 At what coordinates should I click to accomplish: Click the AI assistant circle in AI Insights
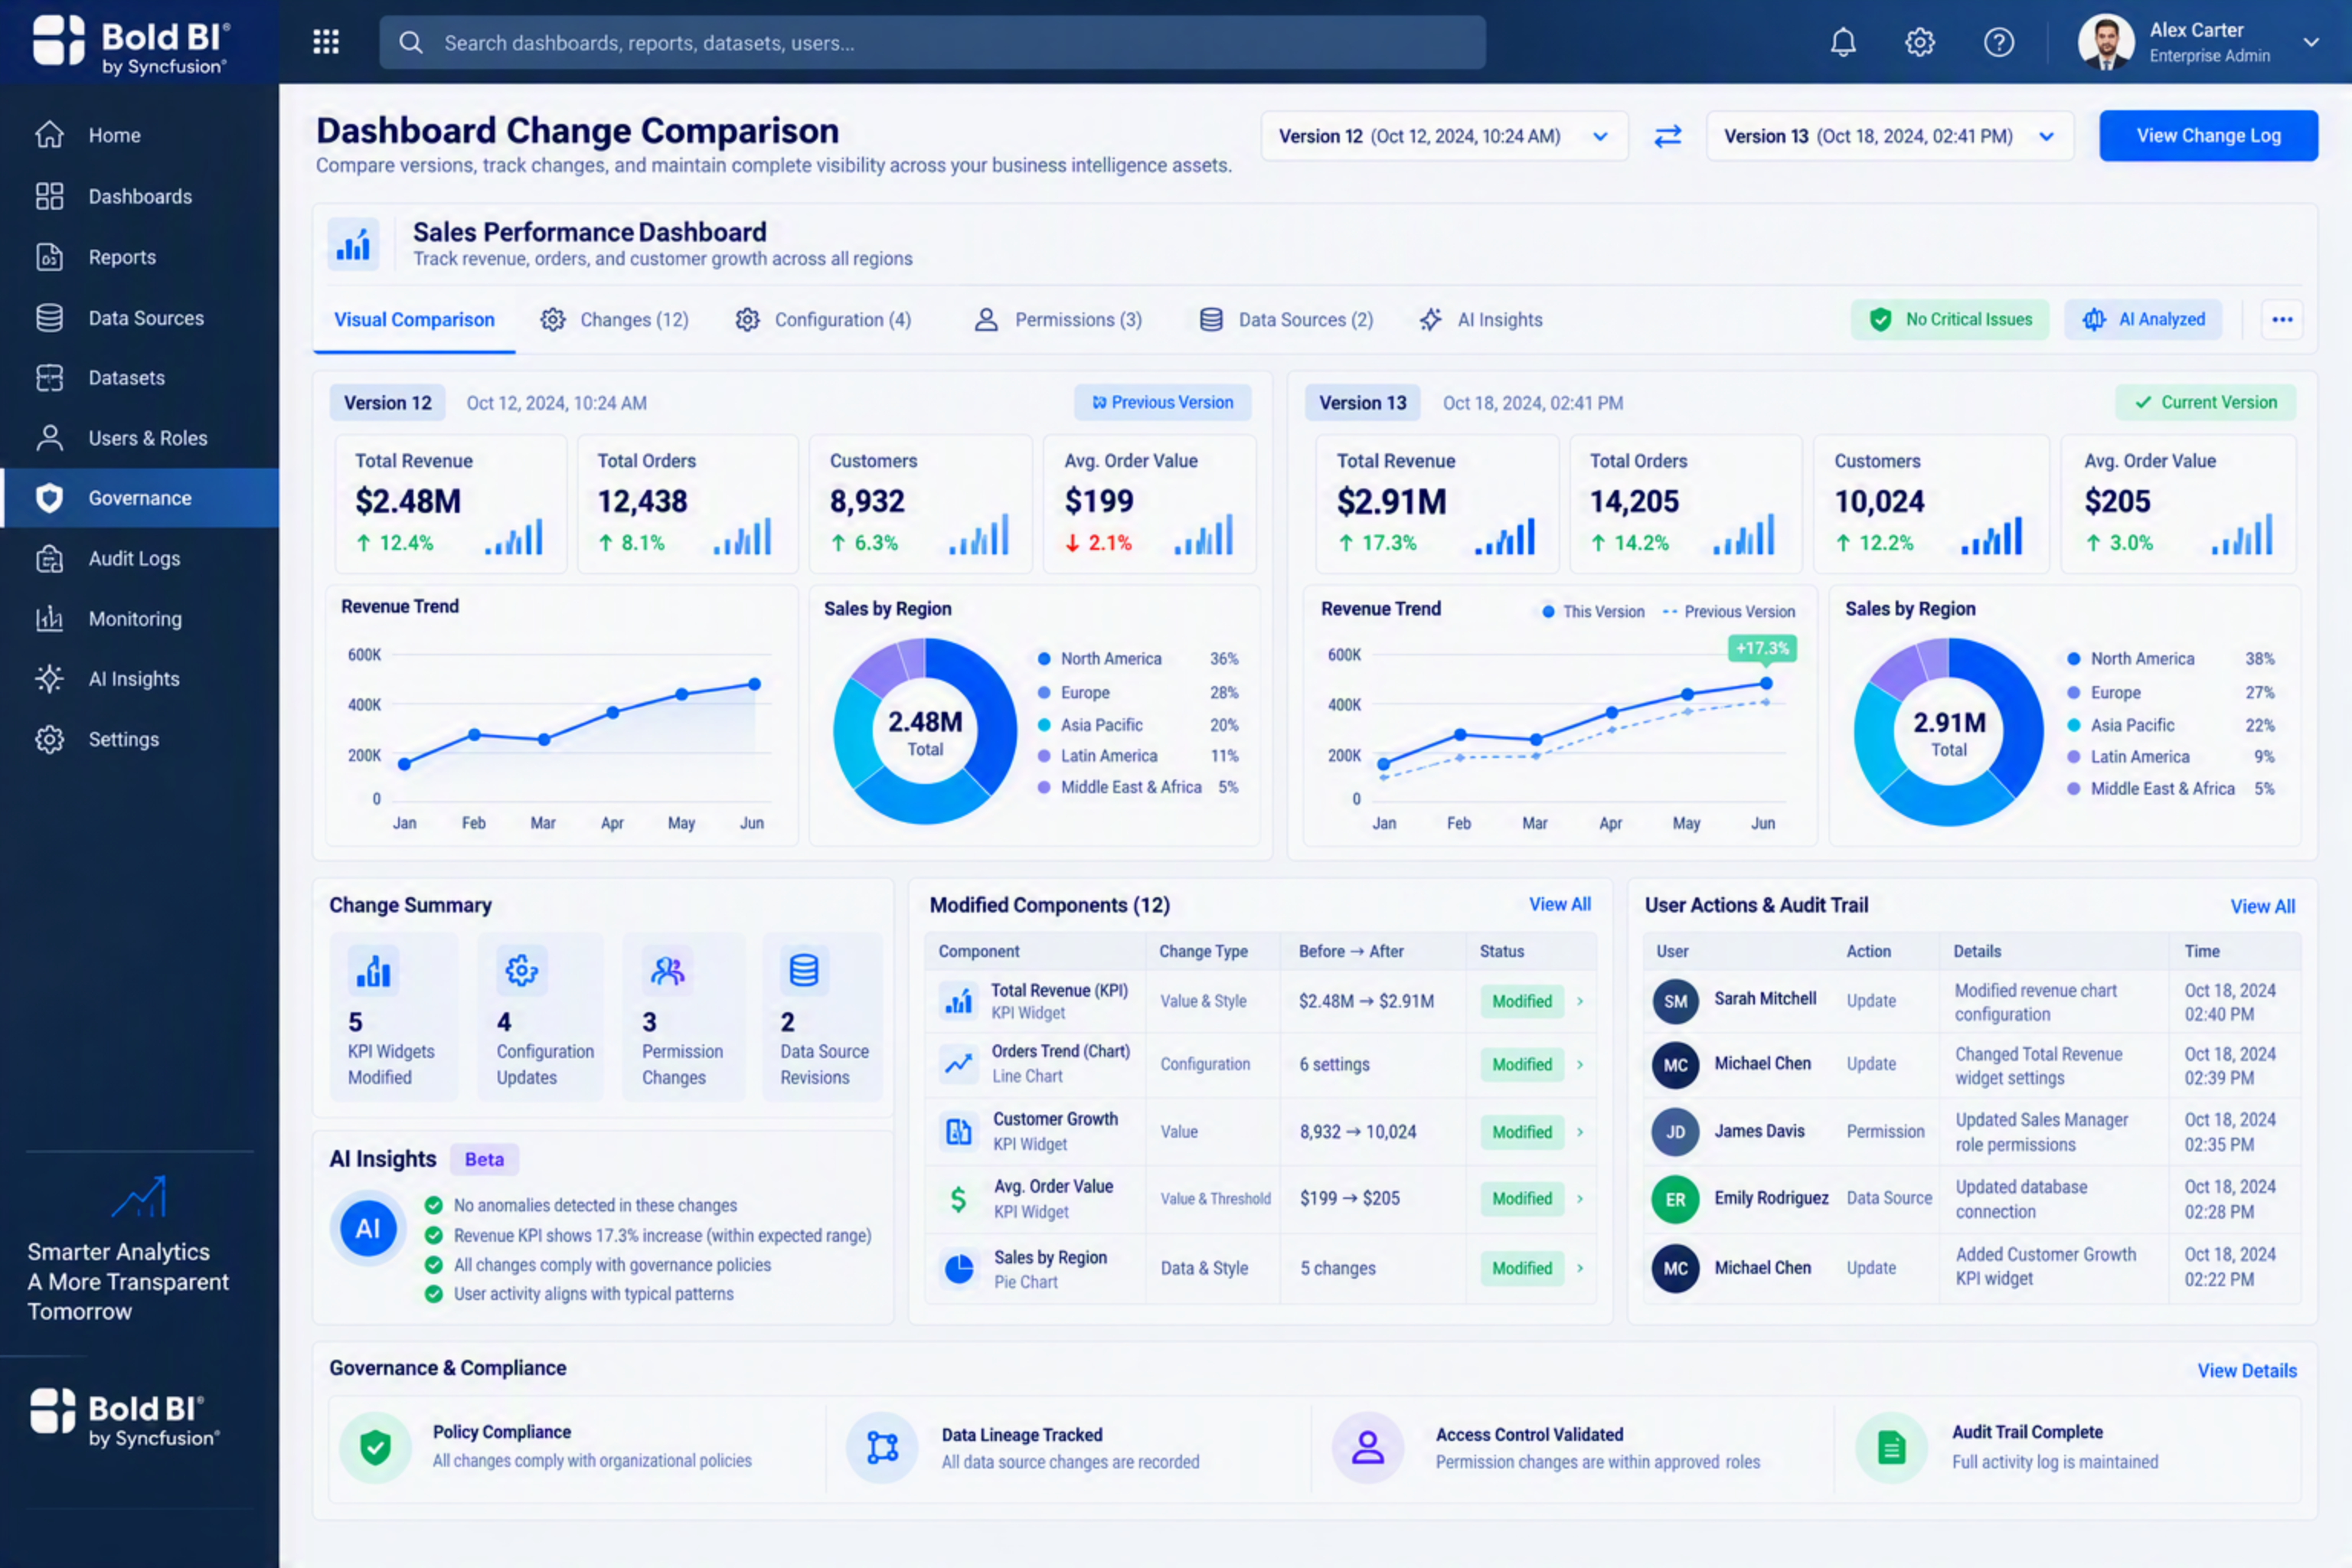(368, 1228)
